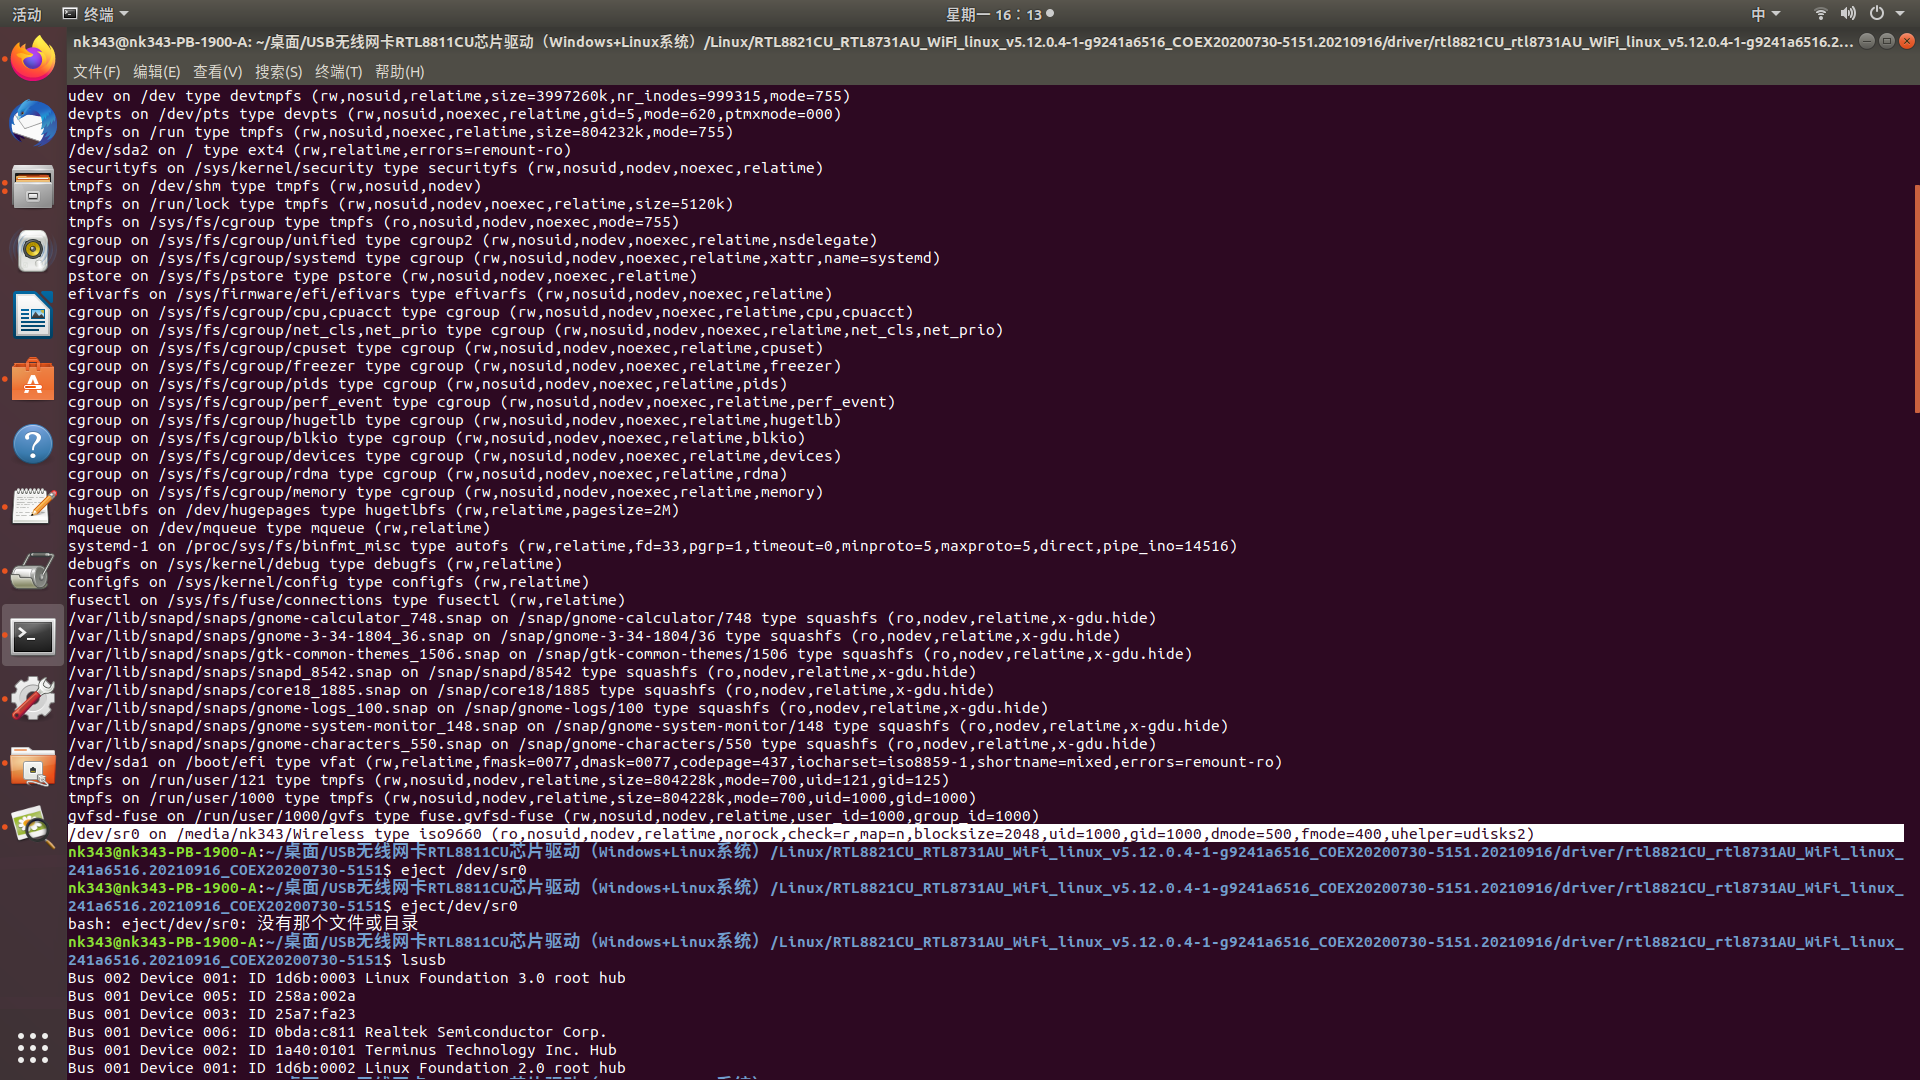
Task: Launch the Thunderbird mail client
Action: 33,123
